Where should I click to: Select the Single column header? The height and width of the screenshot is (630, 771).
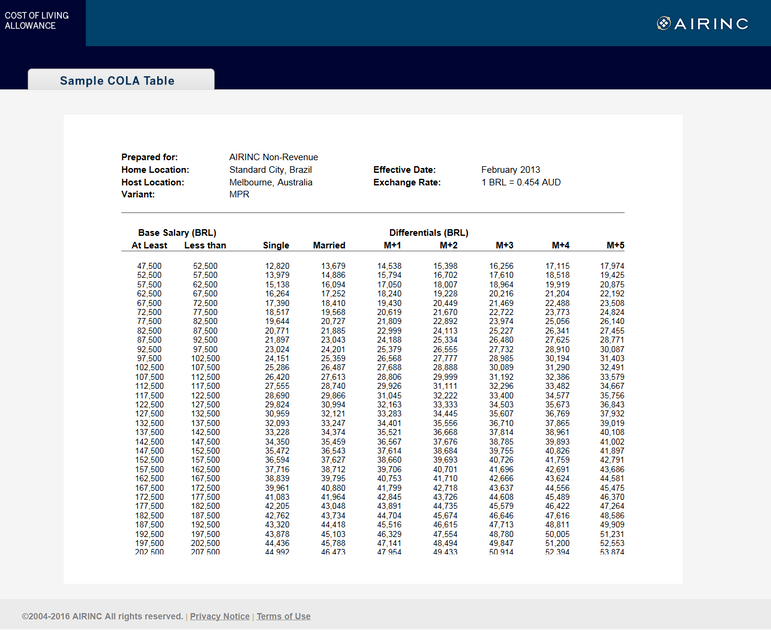[x=276, y=245]
